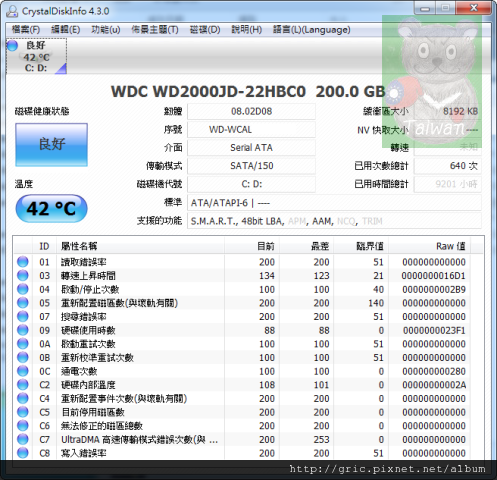Screen dimensions: 497x480
Task: Click the drive letter field C: D:
Action: point(251,184)
